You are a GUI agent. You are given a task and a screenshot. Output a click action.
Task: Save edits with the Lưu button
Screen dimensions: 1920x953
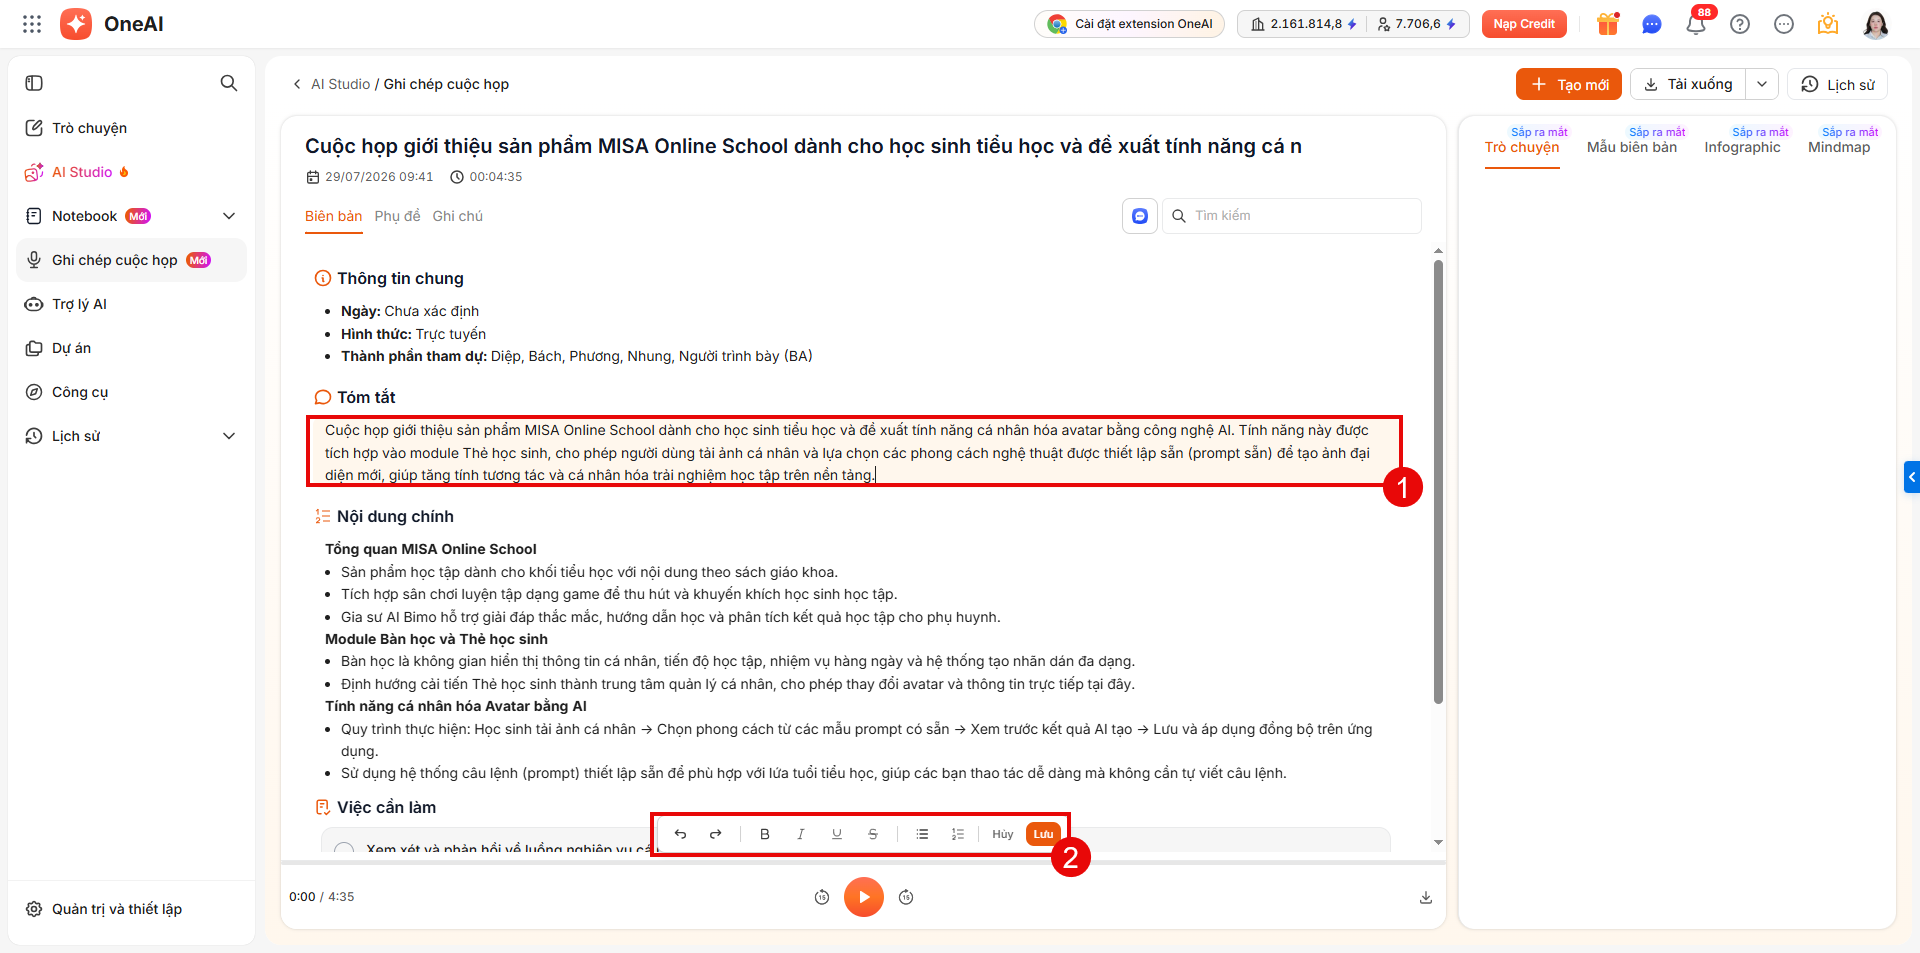point(1043,834)
